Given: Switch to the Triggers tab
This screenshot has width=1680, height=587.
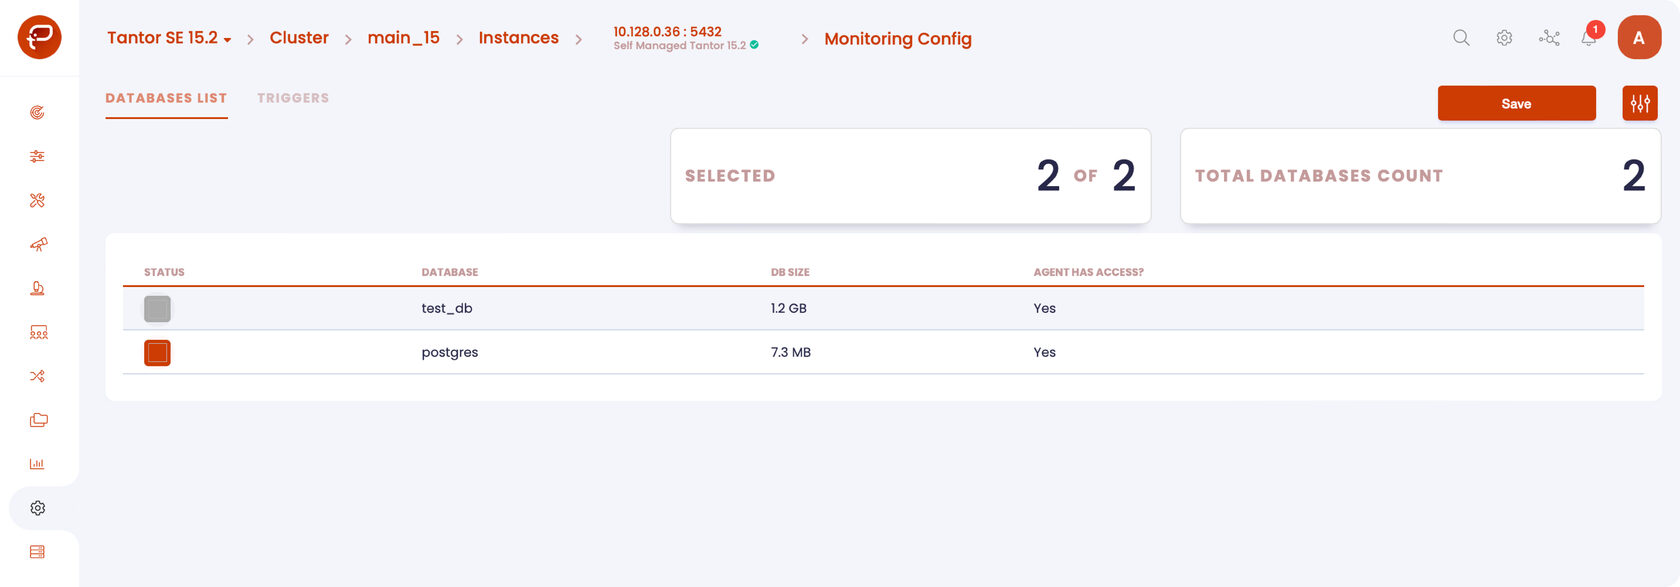Looking at the screenshot, I should [x=293, y=98].
